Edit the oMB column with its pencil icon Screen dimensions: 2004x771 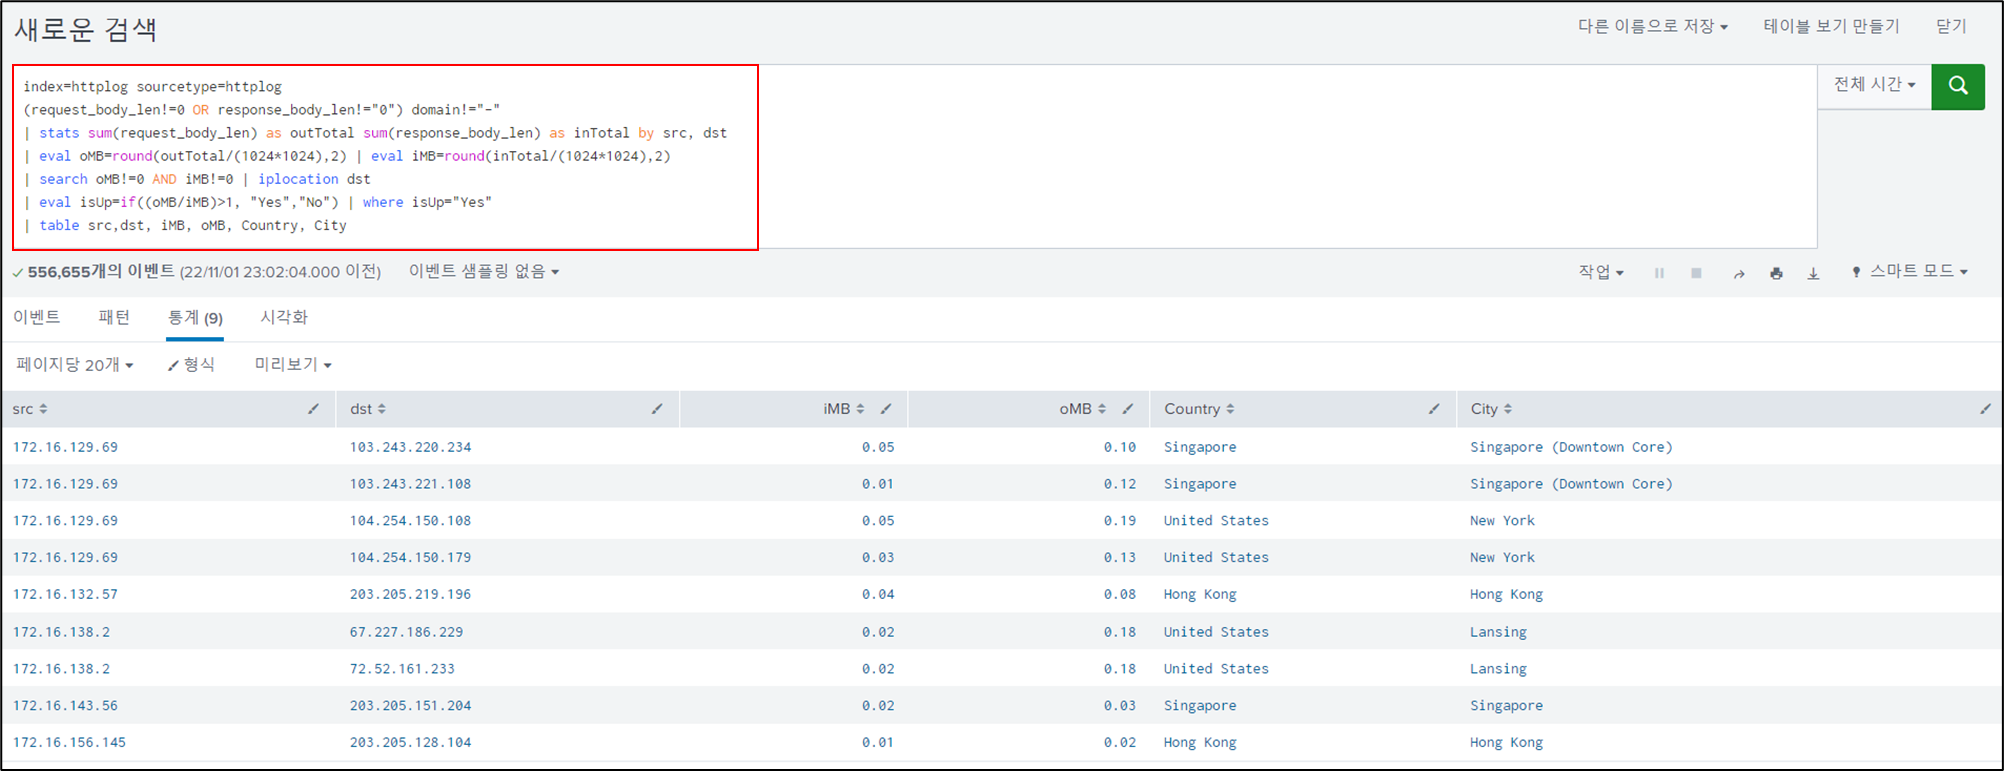tap(1128, 409)
